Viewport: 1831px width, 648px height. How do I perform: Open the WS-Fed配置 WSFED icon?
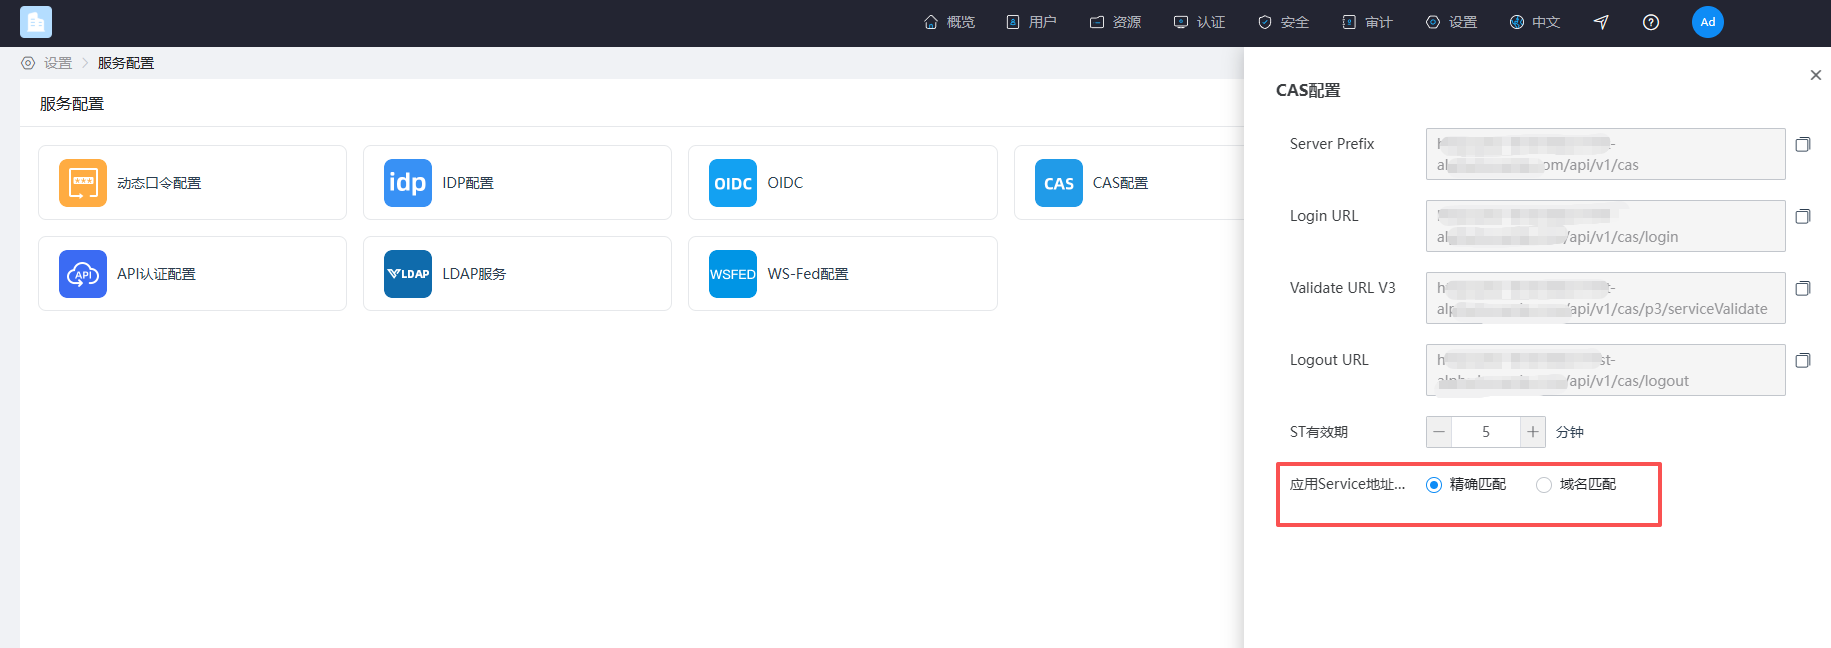coord(733,274)
